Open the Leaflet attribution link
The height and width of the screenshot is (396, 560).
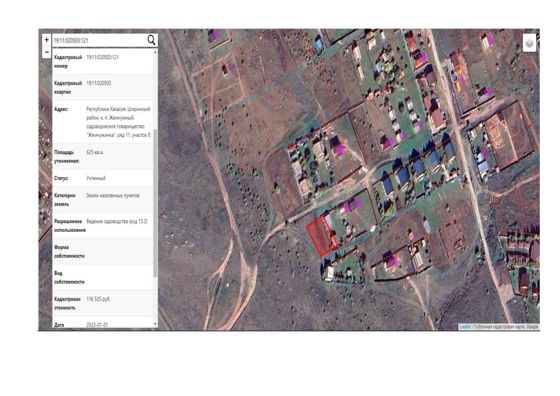coord(465,327)
